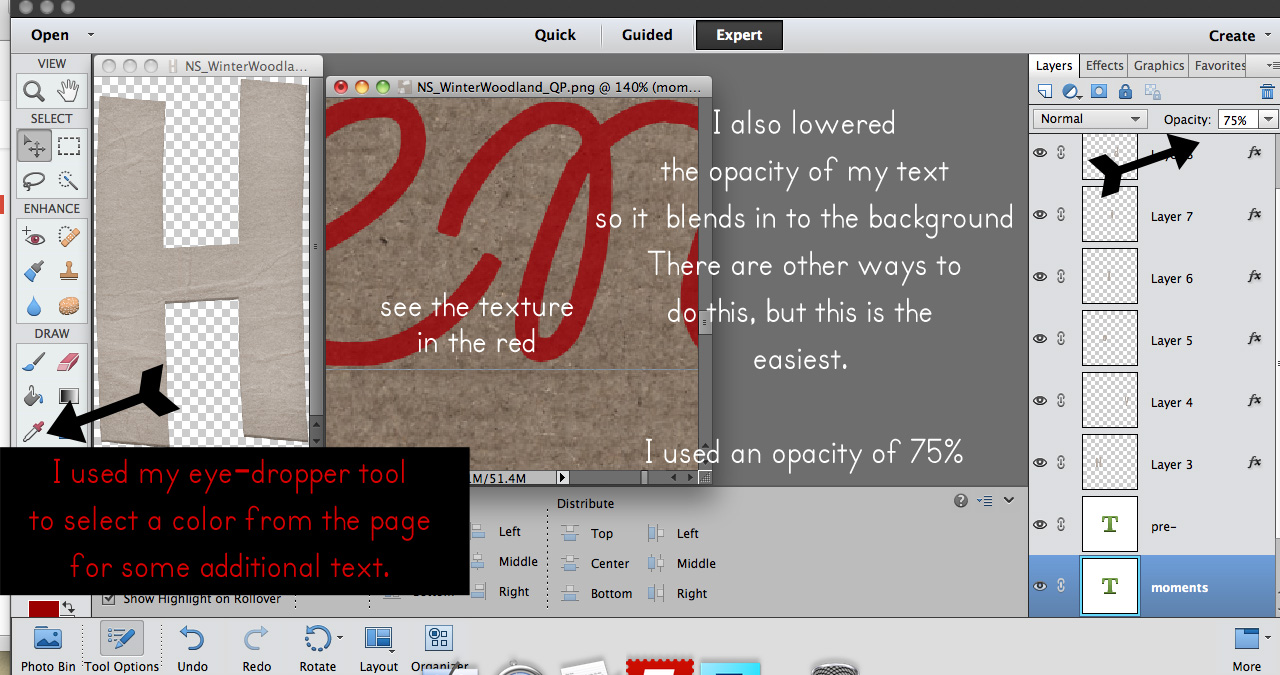Delete layer using the trash icon
This screenshot has height=675, width=1280.
[1267, 92]
